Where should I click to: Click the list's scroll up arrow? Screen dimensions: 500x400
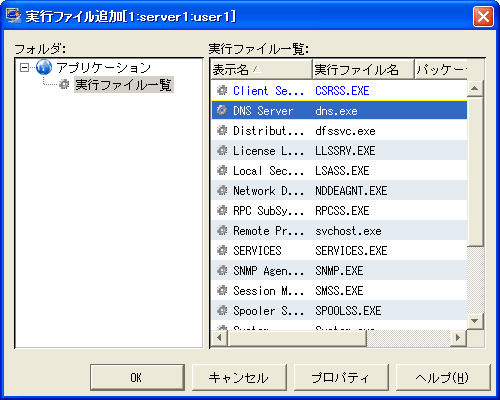tap(475, 88)
